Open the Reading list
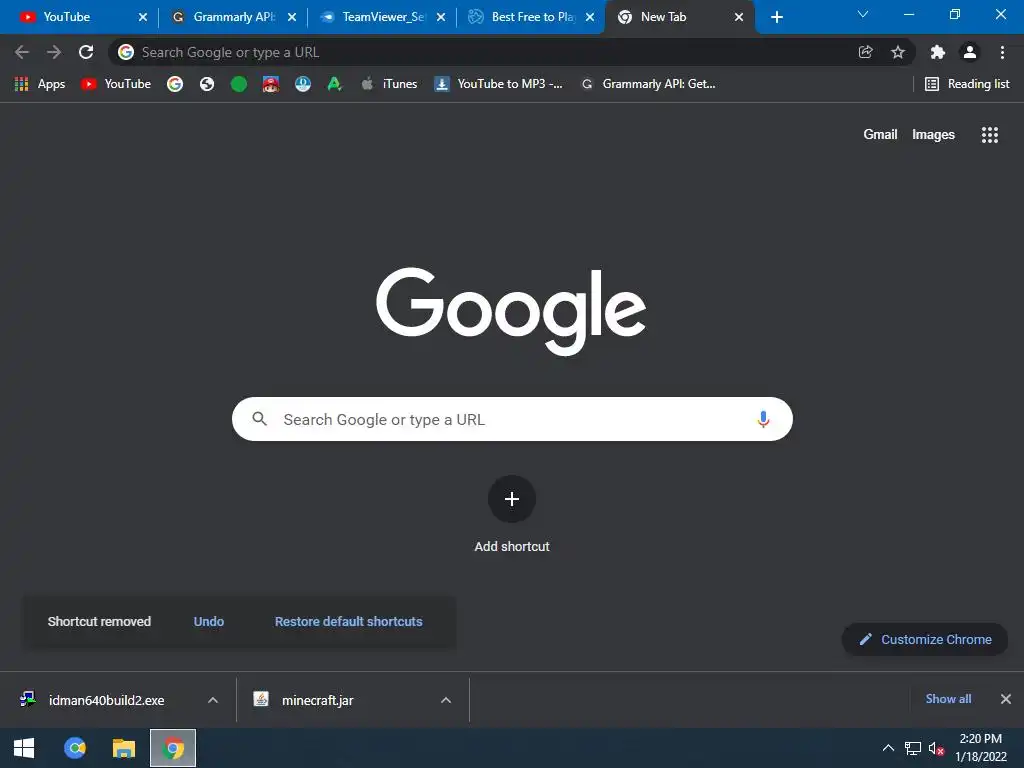1024x768 pixels. (967, 84)
